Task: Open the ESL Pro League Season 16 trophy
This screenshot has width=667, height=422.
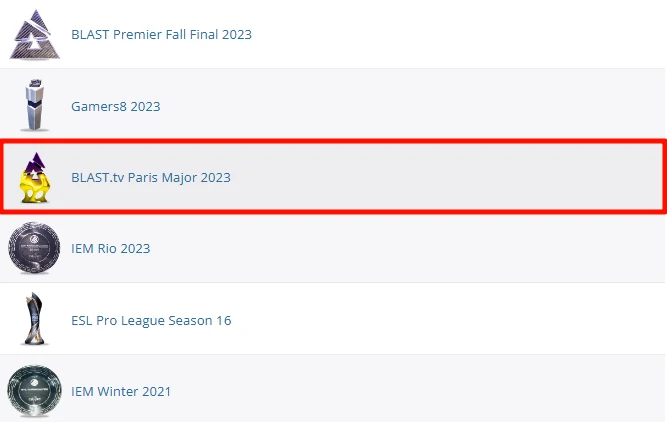Action: coord(34,319)
